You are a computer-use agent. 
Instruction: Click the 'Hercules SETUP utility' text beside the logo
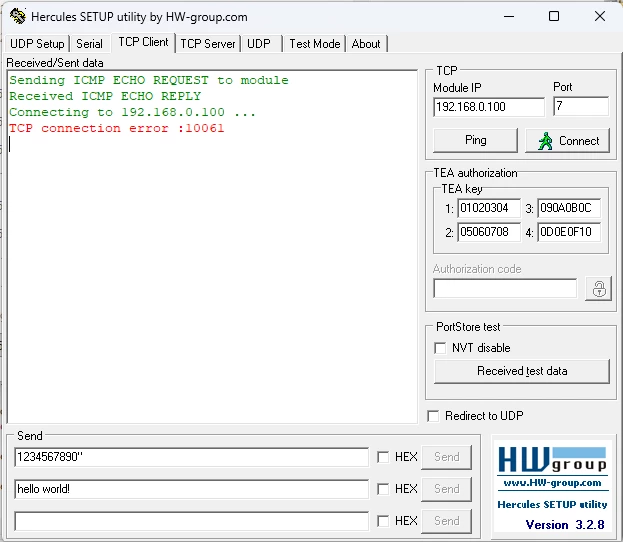(x=552, y=505)
